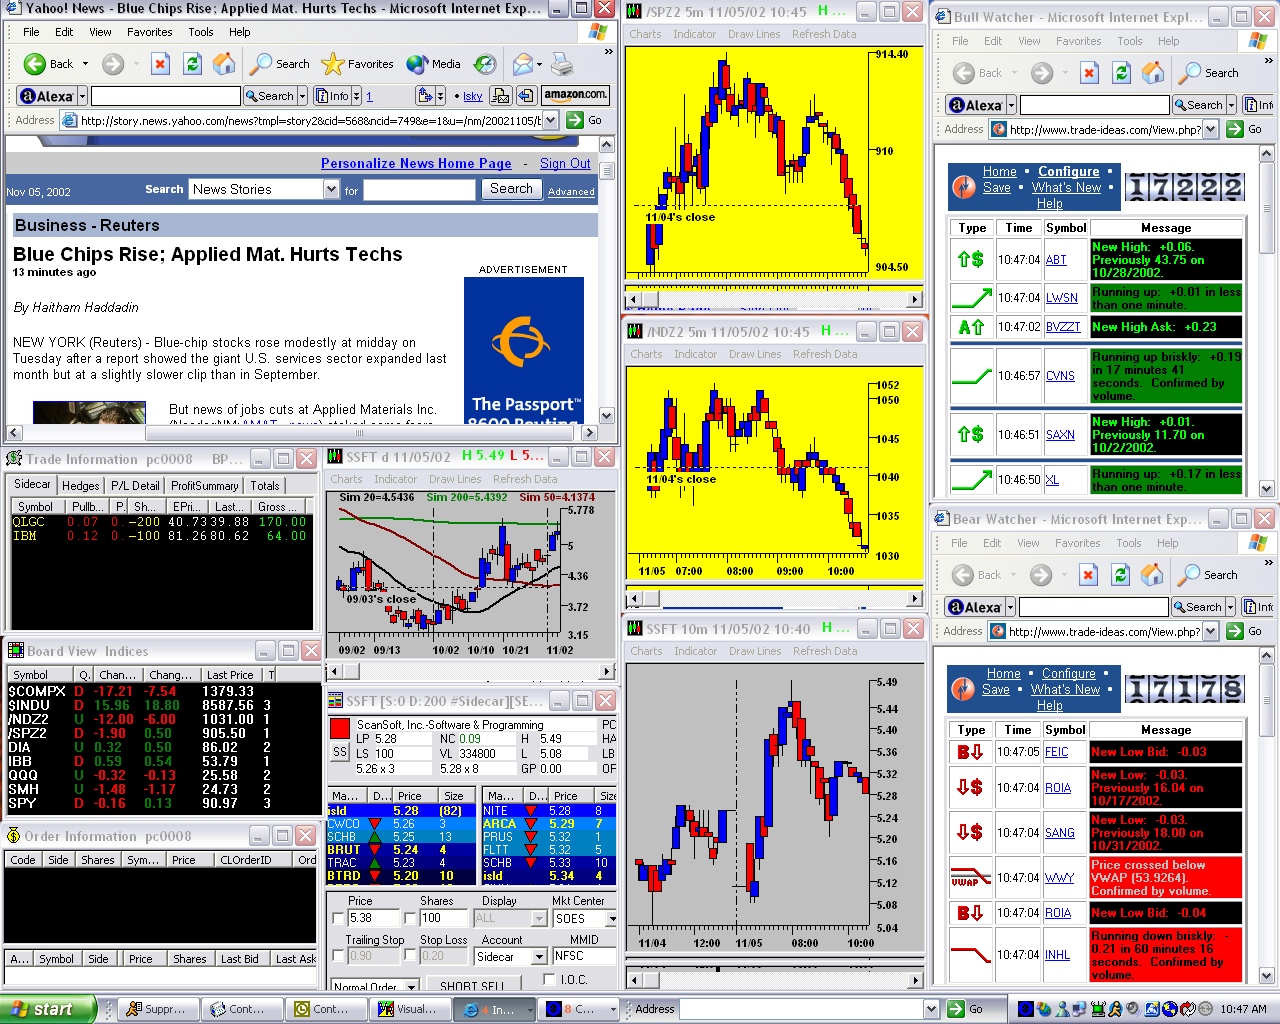
Task: Open ProfitSummary tab in Trade Information
Action: [x=205, y=486]
